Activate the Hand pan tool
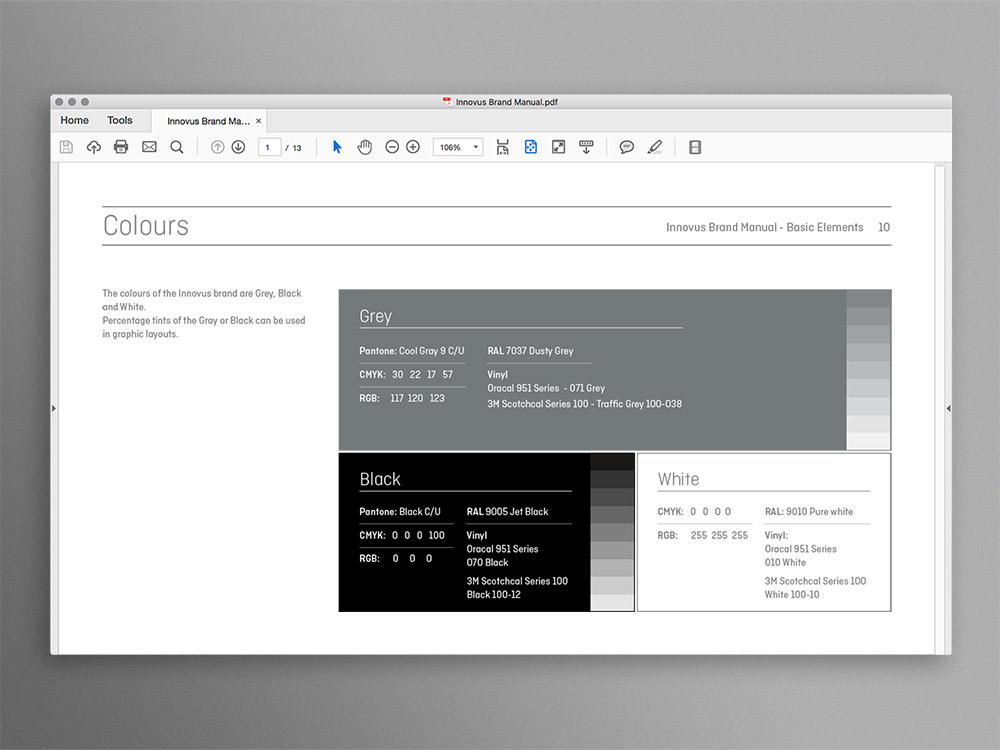 (365, 147)
